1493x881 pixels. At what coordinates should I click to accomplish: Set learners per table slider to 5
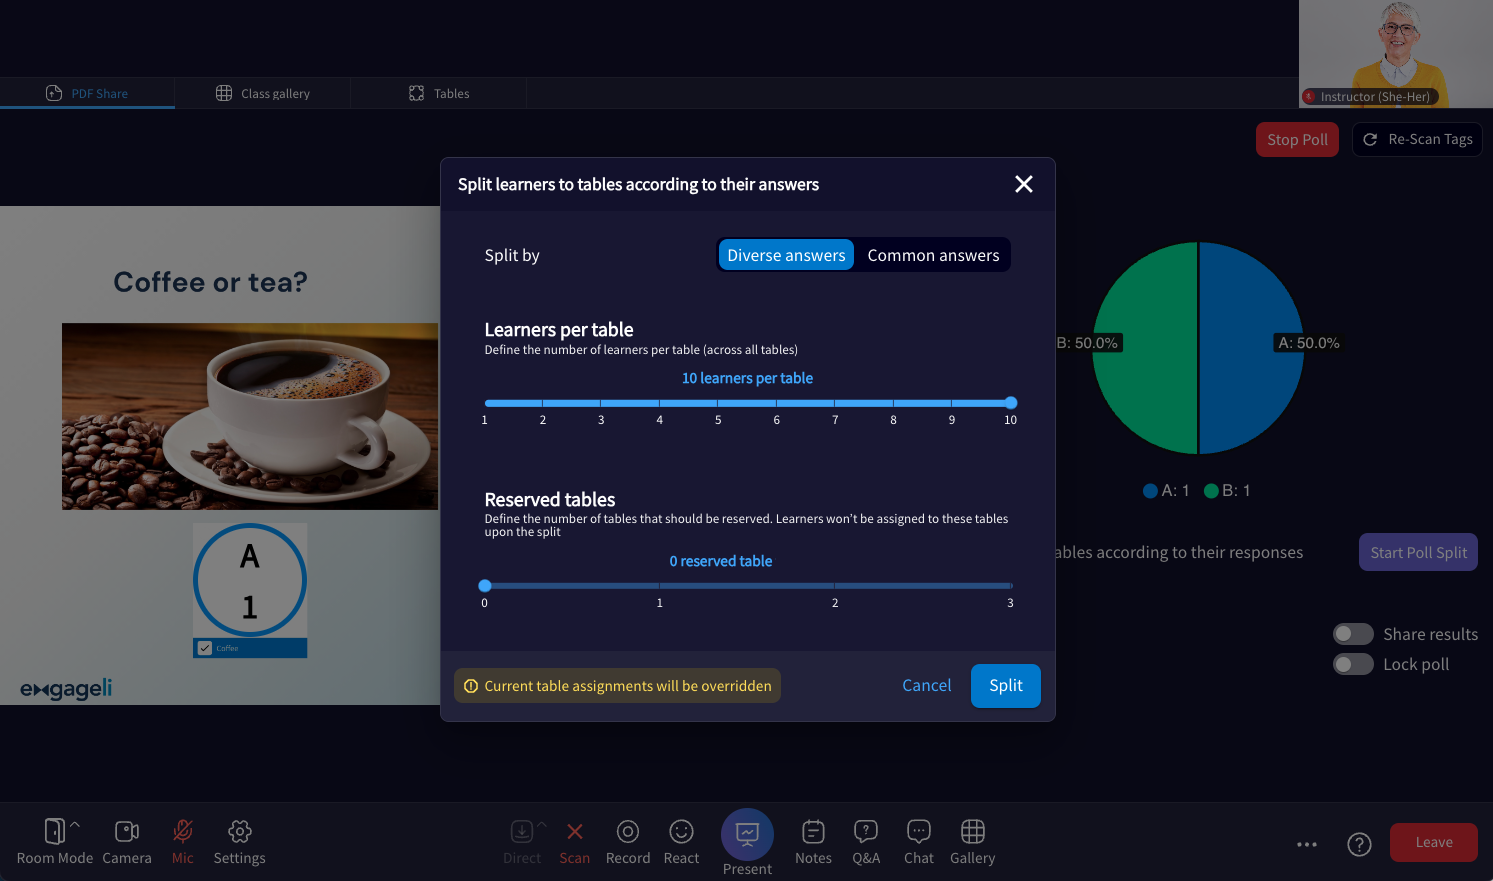718,403
